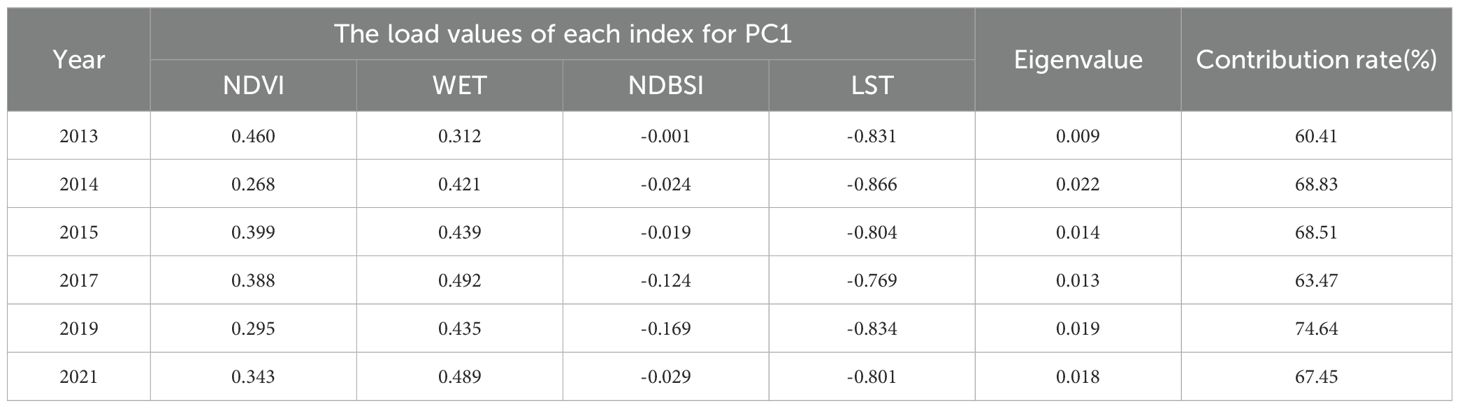The height and width of the screenshot is (408, 1460).
Task: Select contribution rate 67.45 for 2021
Action: (1316, 377)
